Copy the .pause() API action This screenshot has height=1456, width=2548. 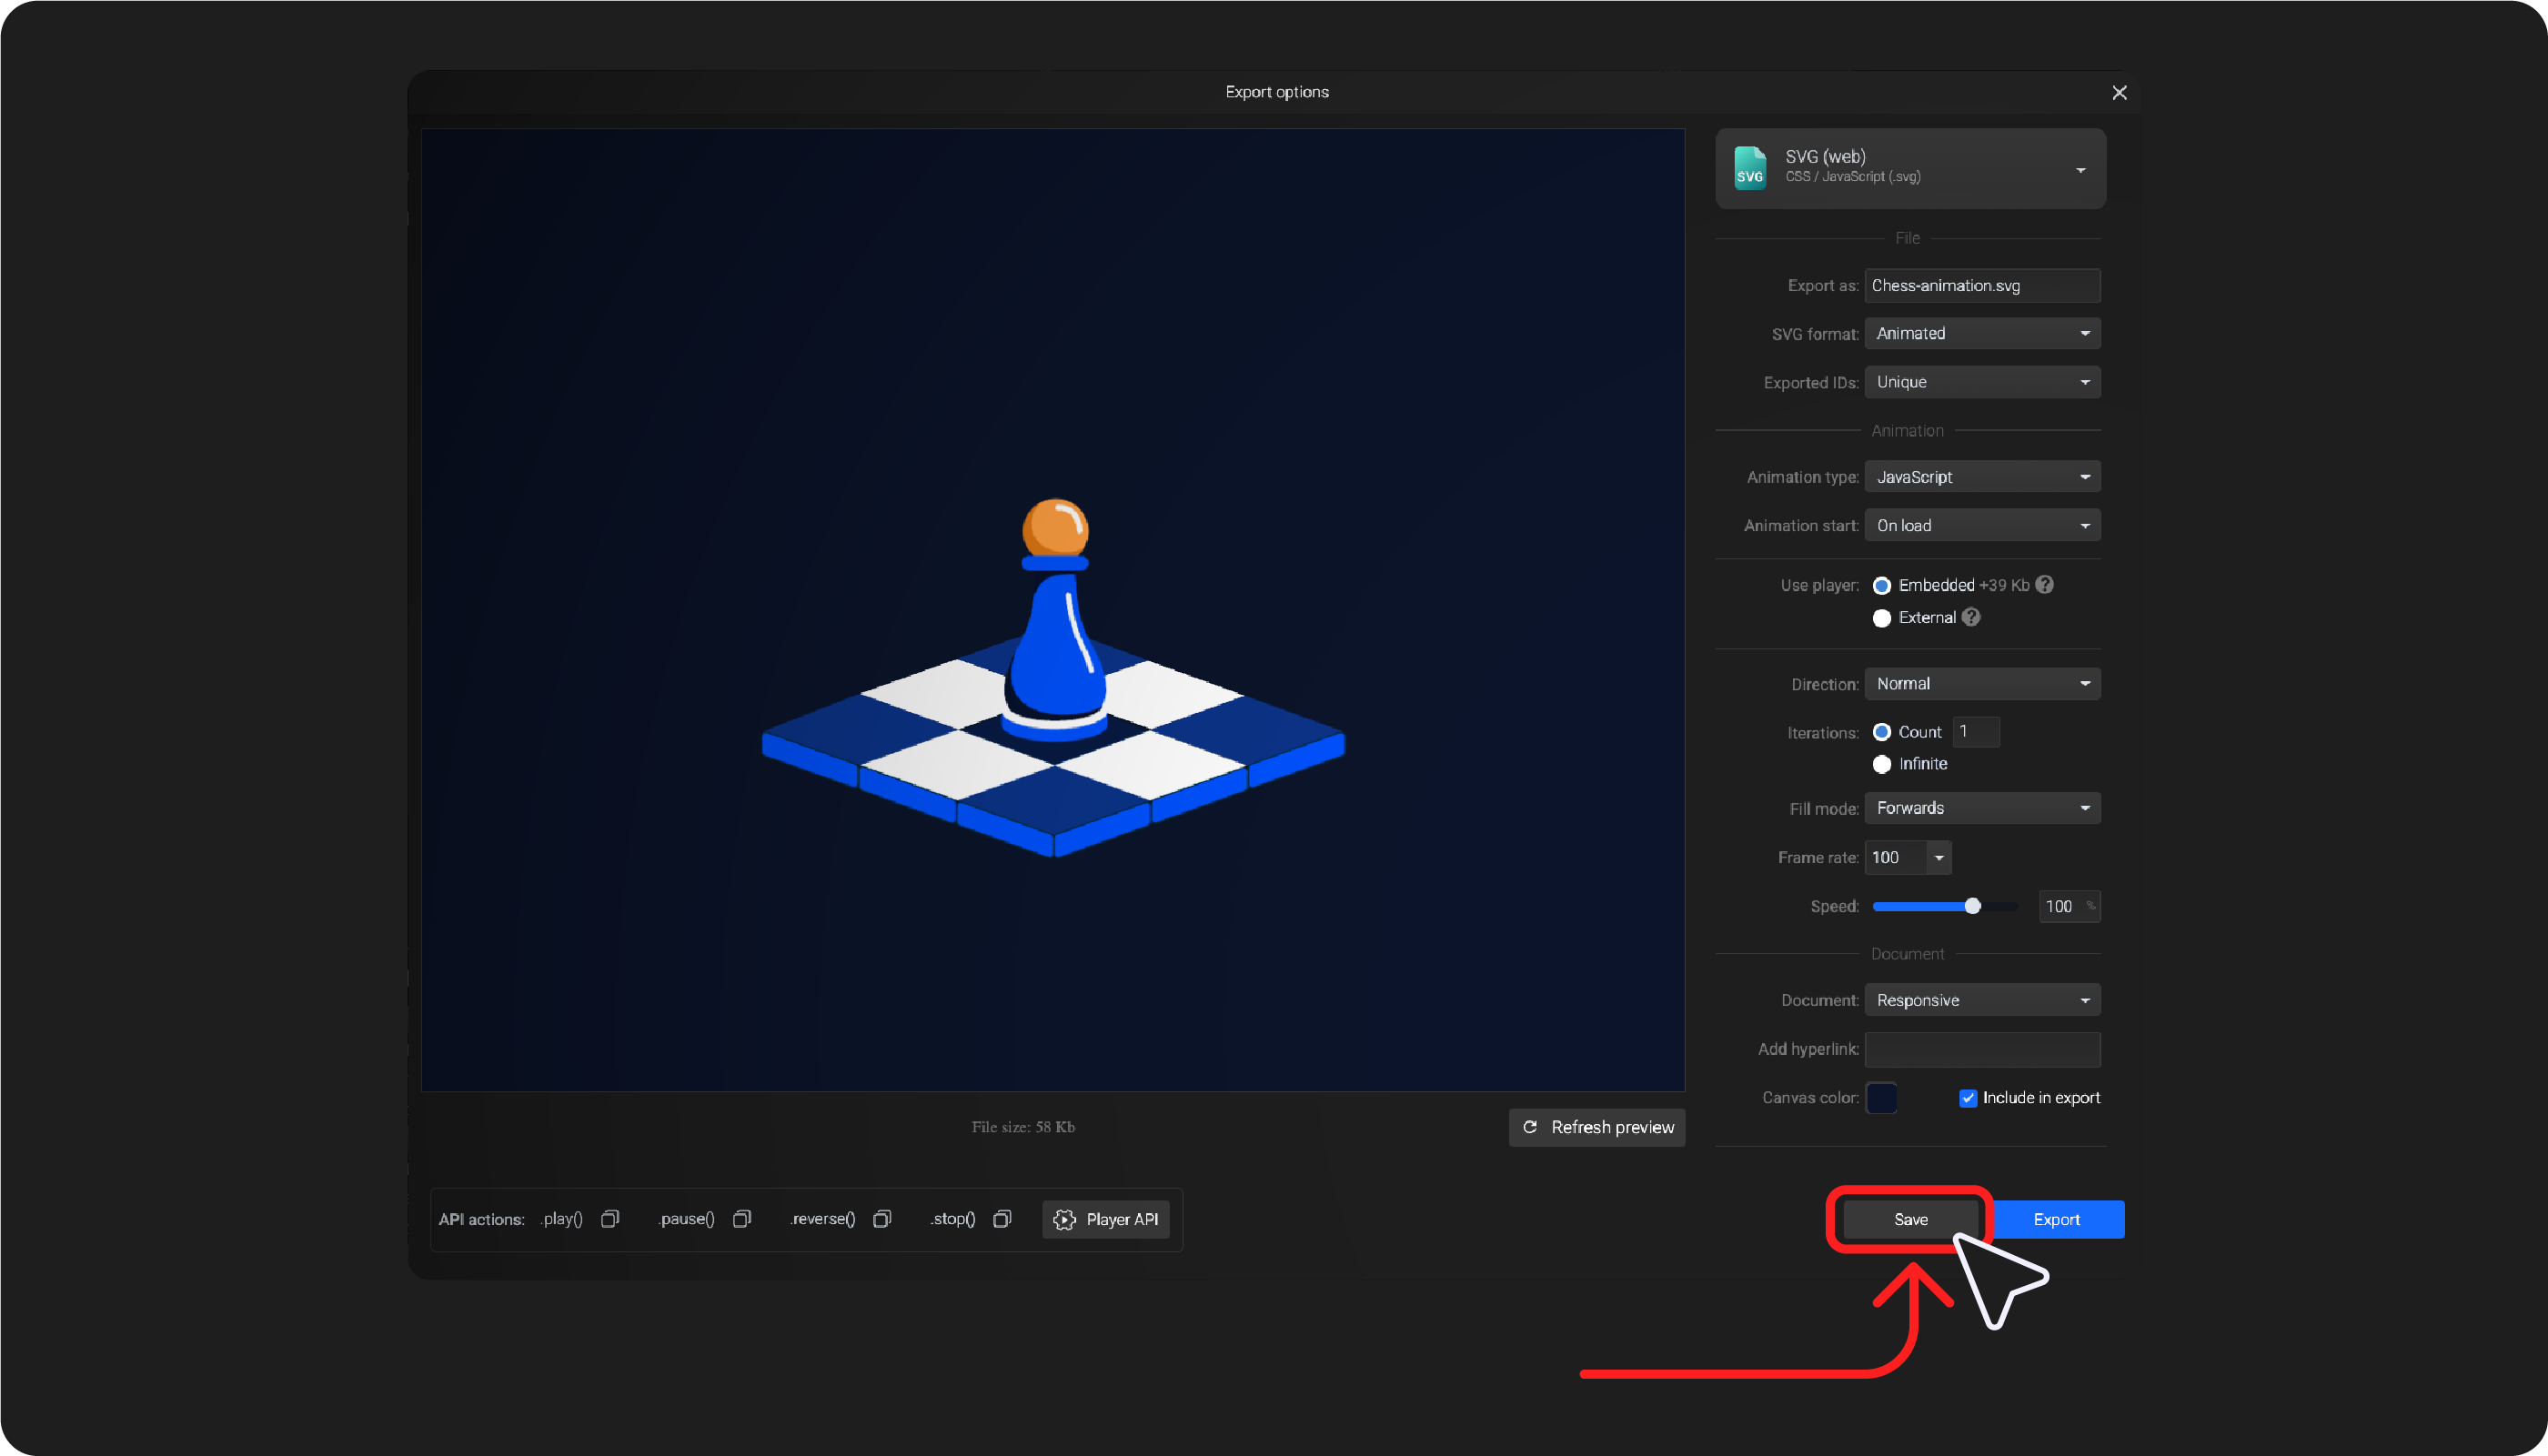coord(742,1219)
